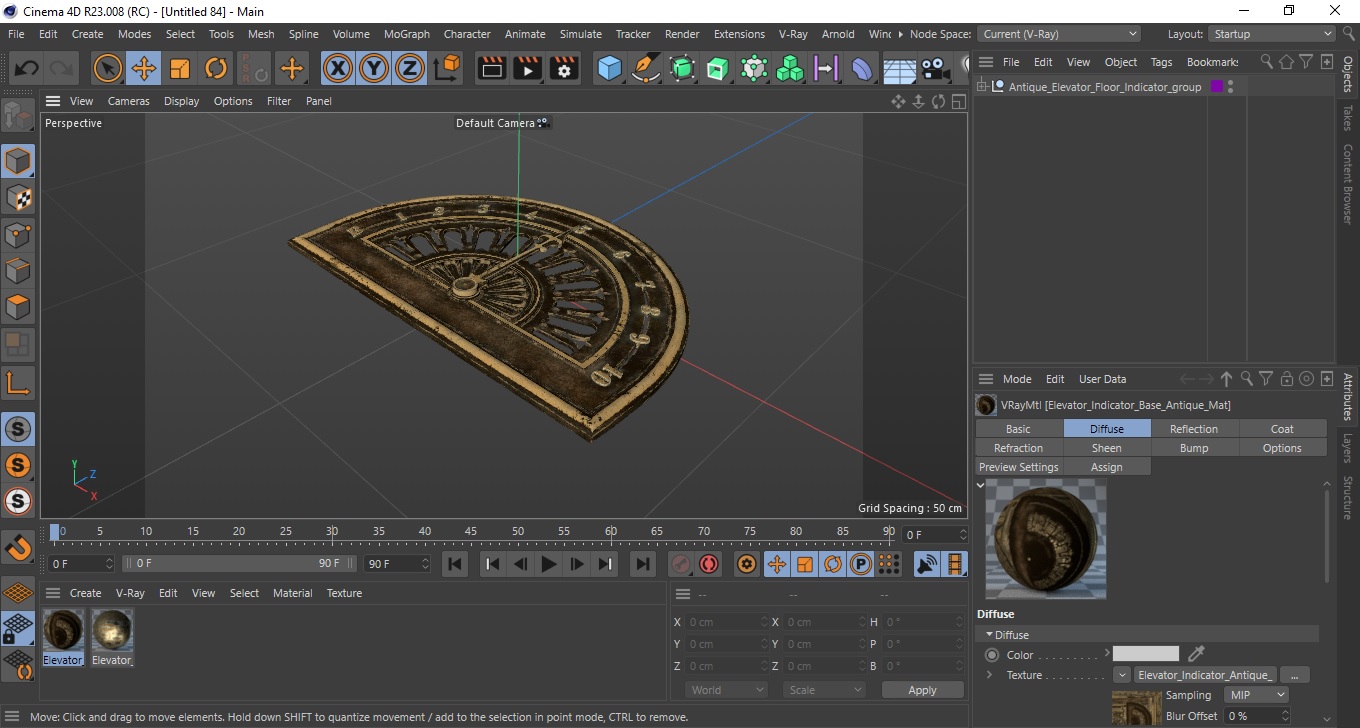Open the MoGraph menu
Image resolution: width=1360 pixels, height=728 pixels.
coord(406,34)
